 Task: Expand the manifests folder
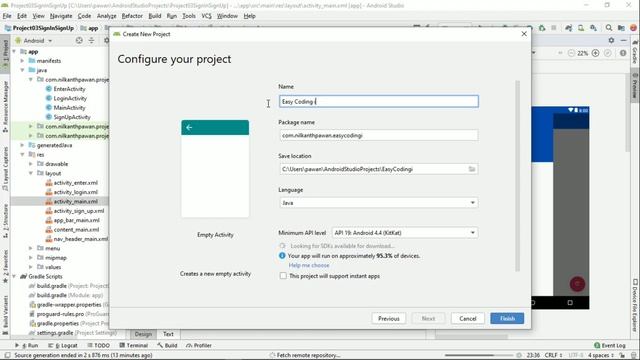coord(22,61)
